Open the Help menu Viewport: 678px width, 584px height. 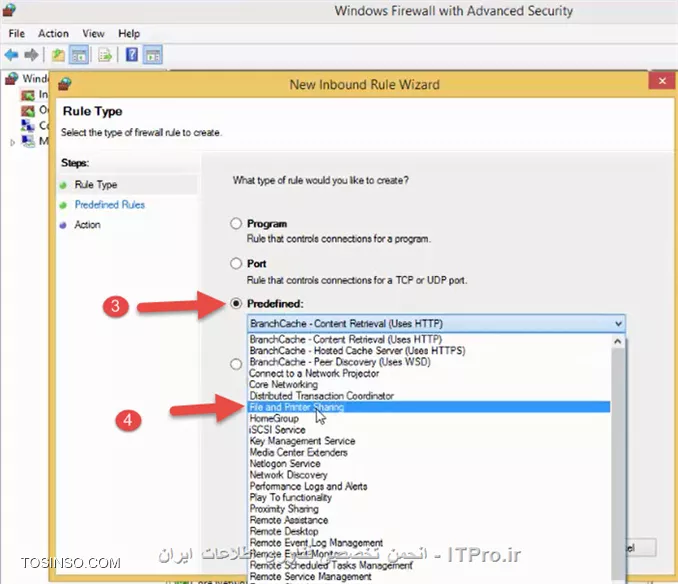tap(129, 33)
